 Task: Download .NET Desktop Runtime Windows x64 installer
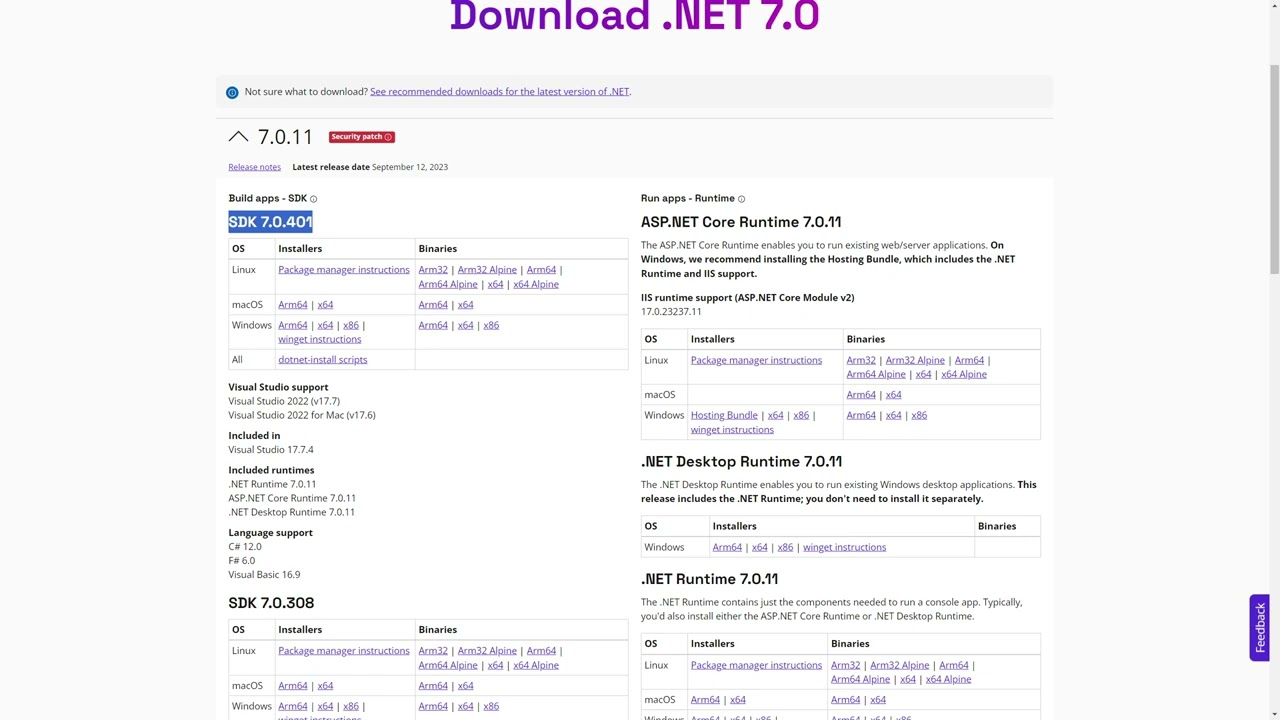(x=759, y=547)
